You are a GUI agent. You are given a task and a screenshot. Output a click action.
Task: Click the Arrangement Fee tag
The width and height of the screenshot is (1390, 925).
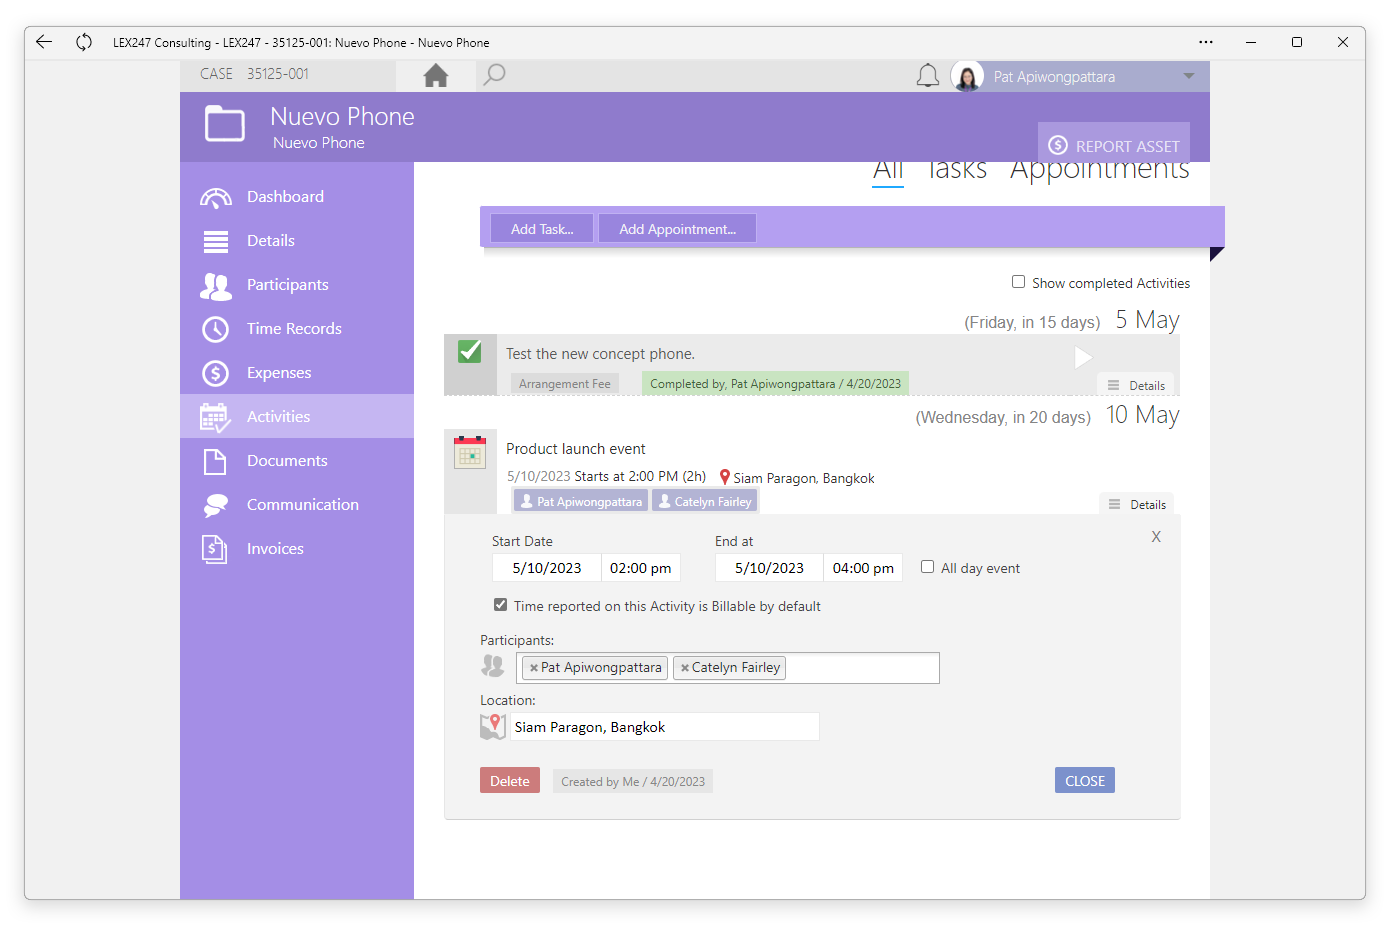point(565,384)
